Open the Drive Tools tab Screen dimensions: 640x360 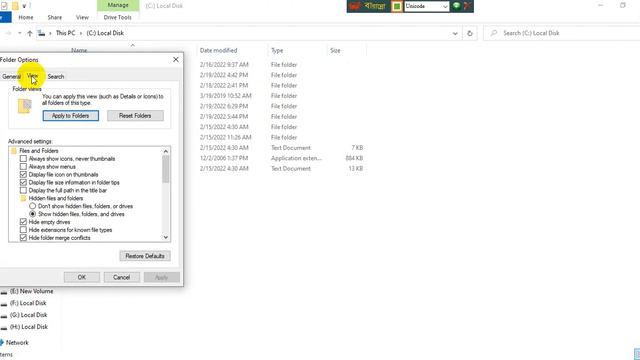click(118, 18)
